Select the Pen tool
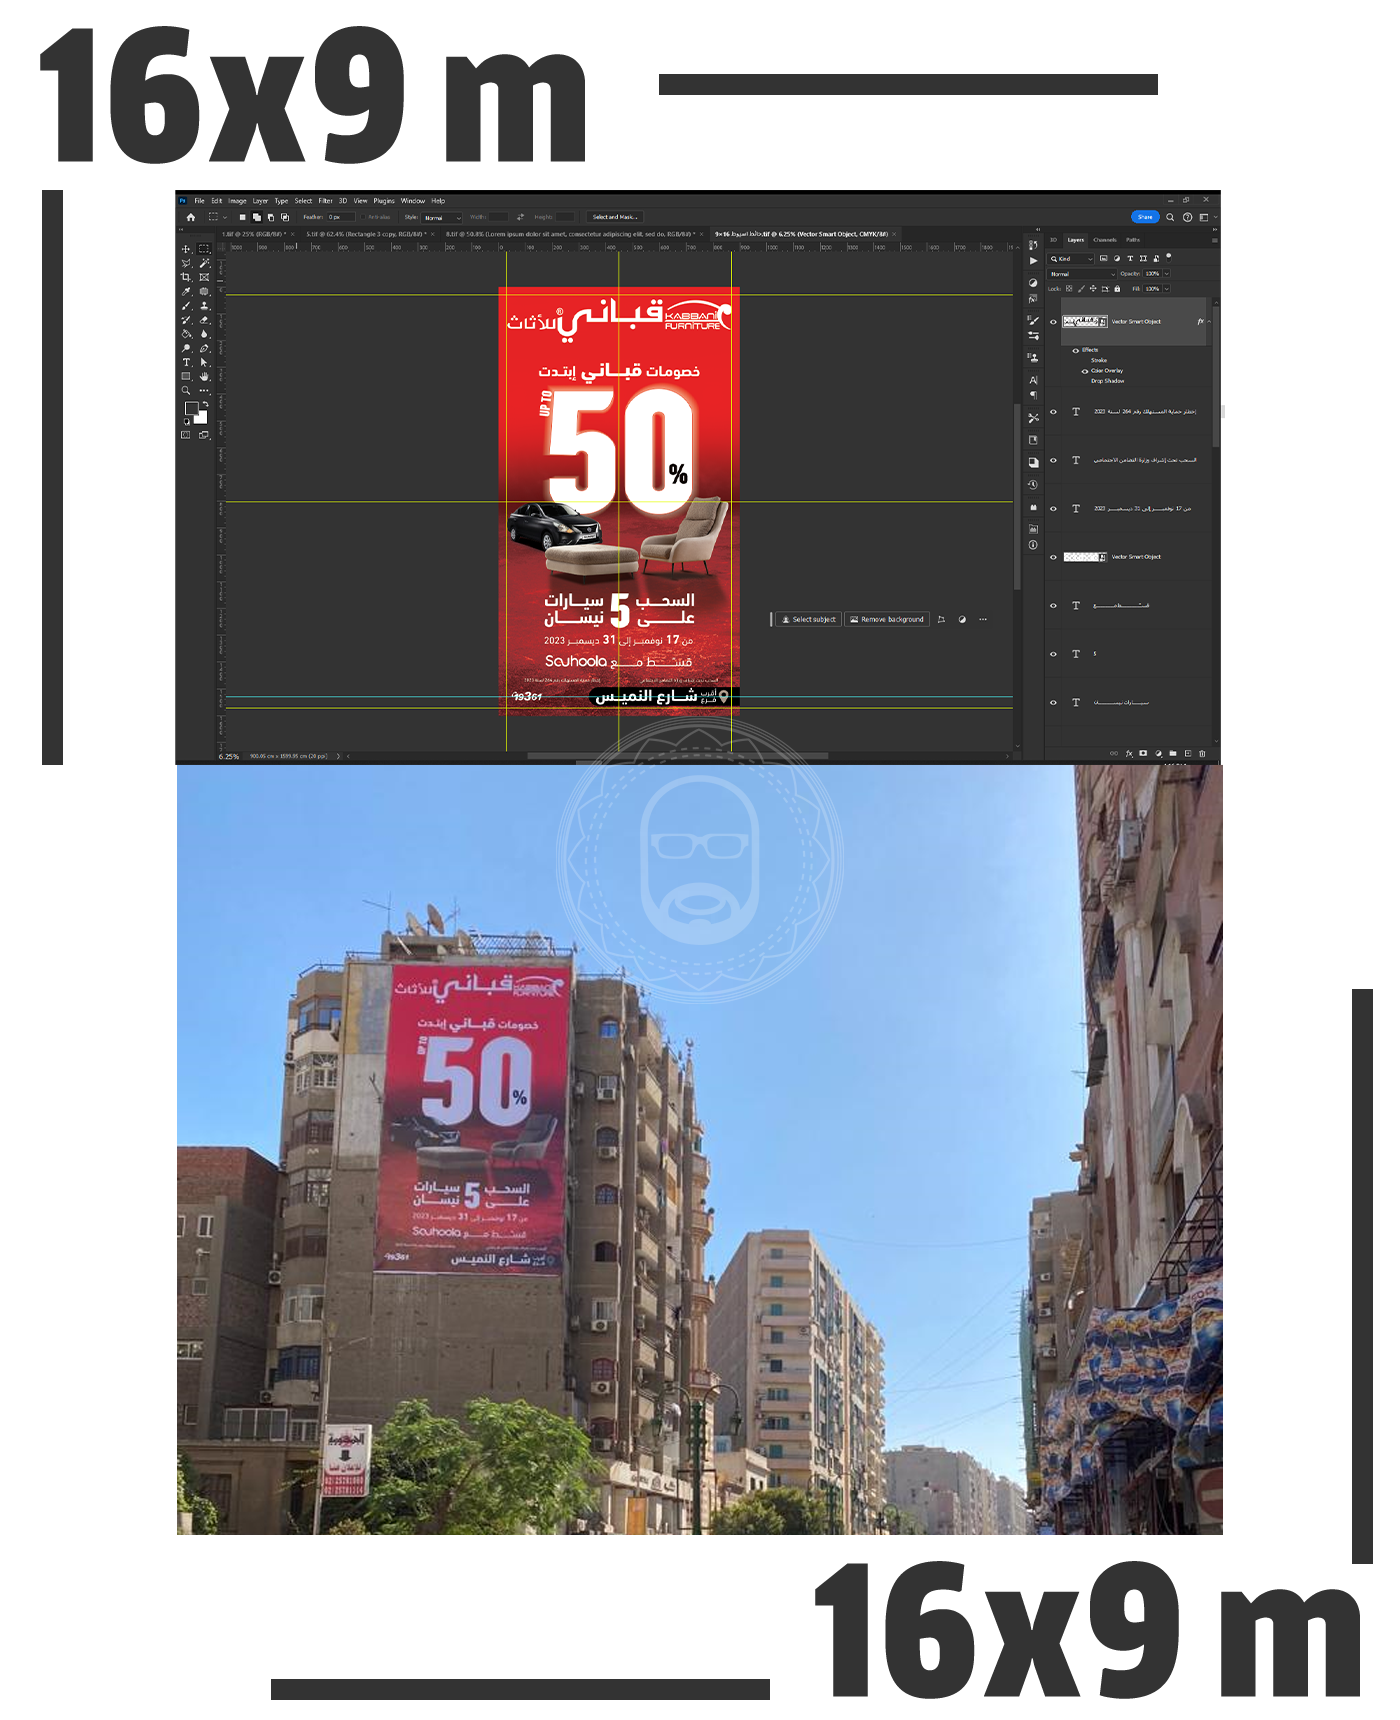1400x1720 pixels. pyautogui.click(x=204, y=348)
